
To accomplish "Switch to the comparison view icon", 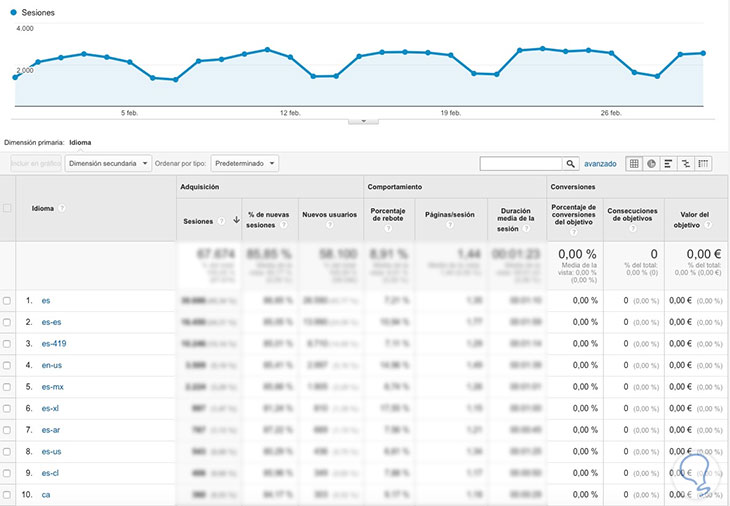I will tap(685, 163).
